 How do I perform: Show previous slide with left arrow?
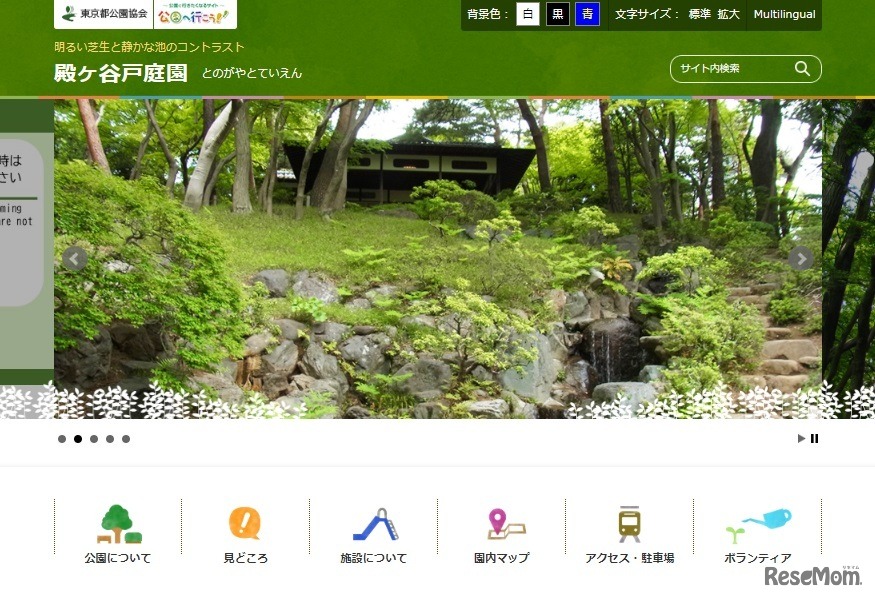pyautogui.click(x=74, y=258)
